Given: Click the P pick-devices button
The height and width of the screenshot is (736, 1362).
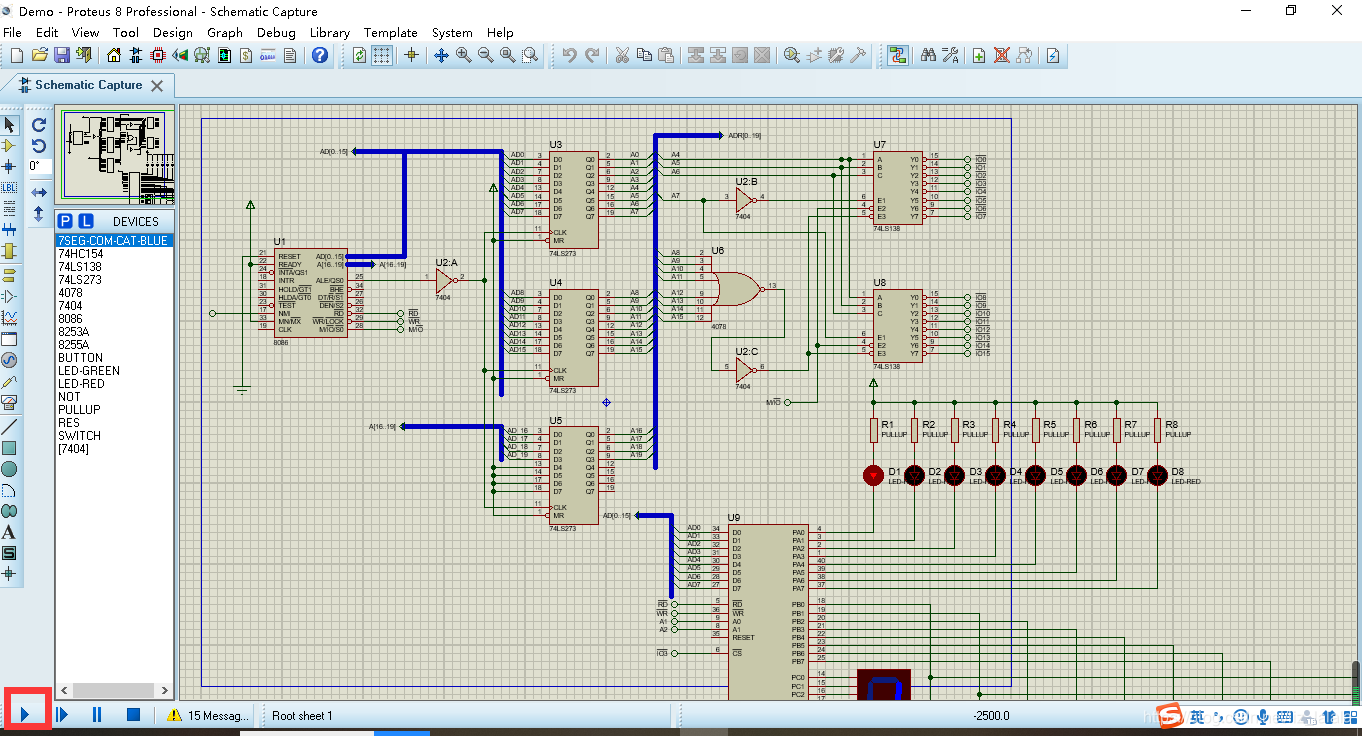Looking at the screenshot, I should (65, 221).
